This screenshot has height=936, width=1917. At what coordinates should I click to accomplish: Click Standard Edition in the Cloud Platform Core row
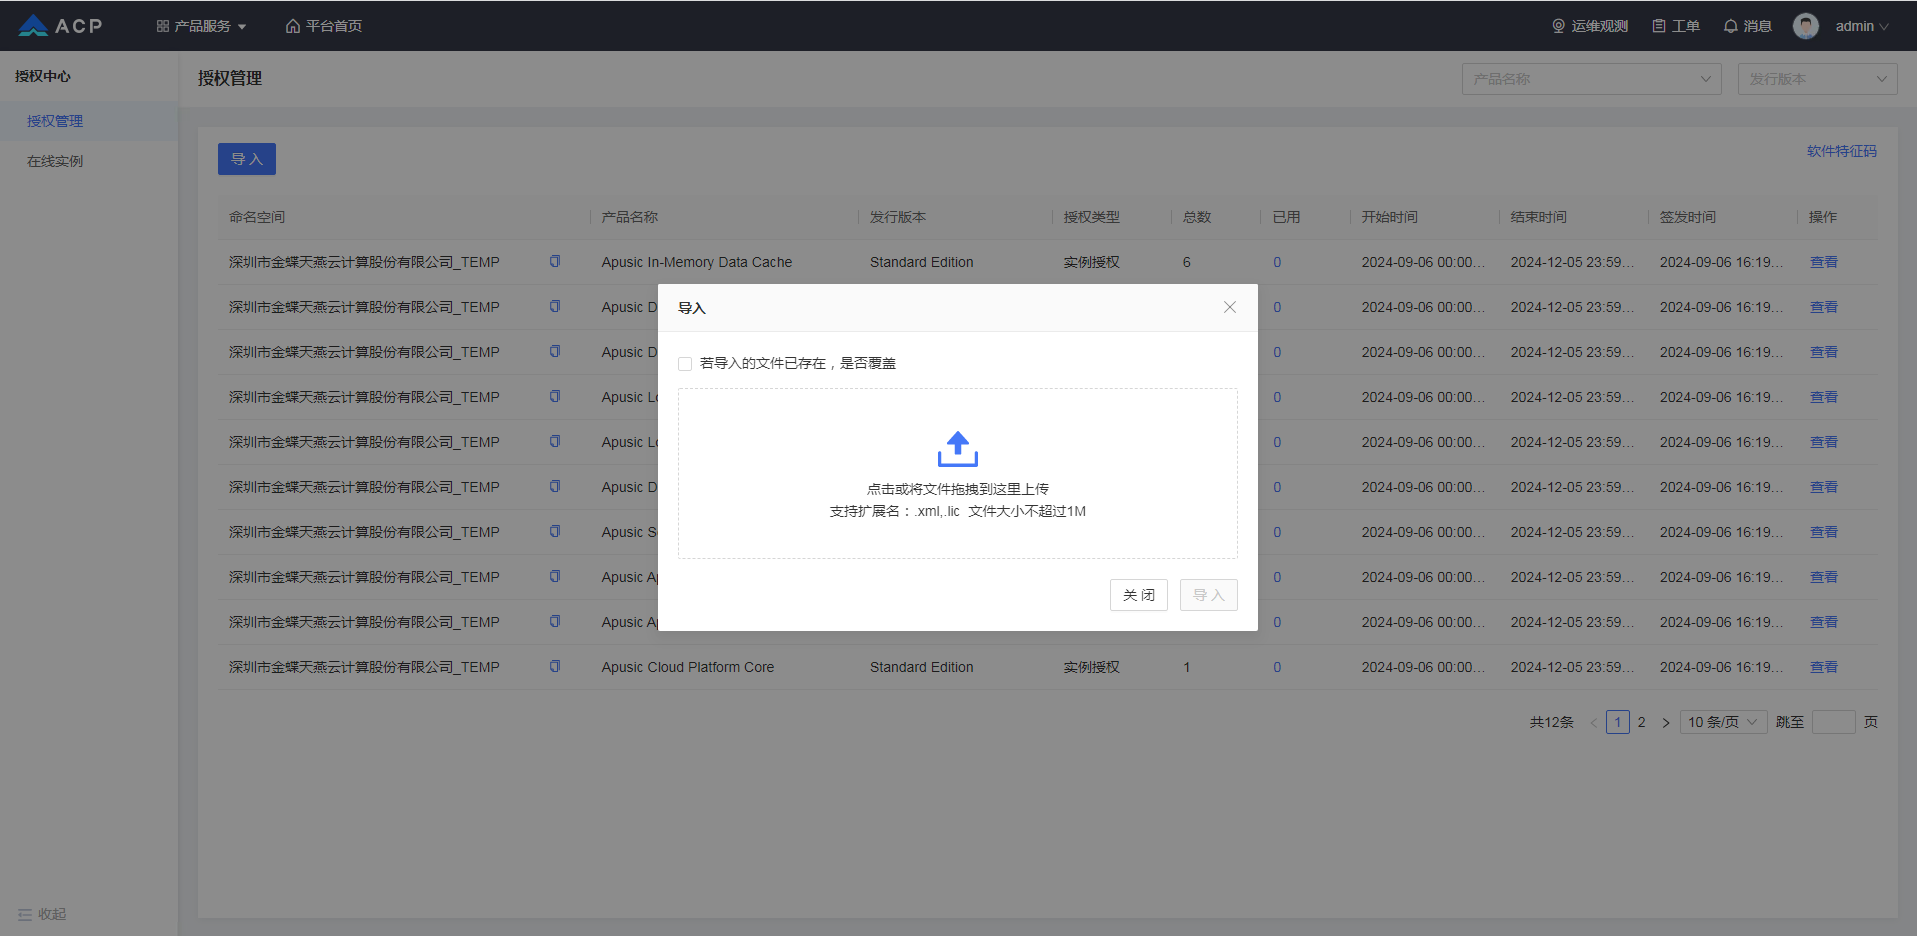tap(922, 667)
